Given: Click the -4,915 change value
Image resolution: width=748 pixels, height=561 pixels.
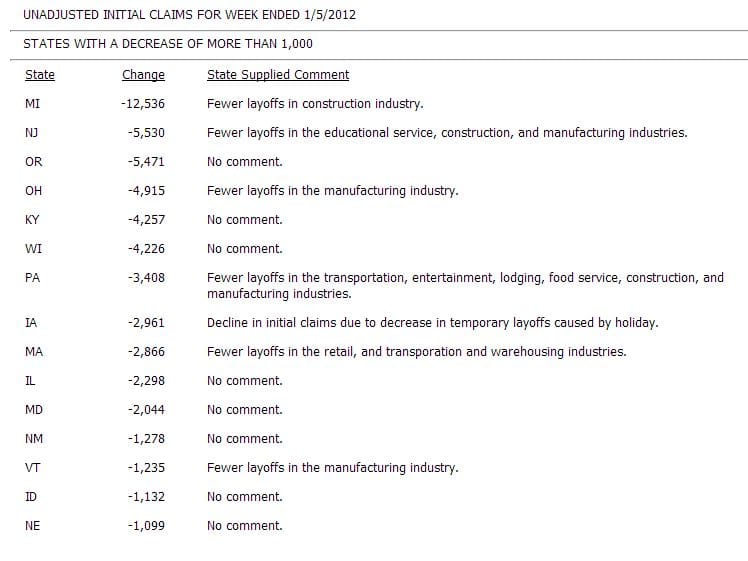Looking at the screenshot, I should [x=146, y=191].
